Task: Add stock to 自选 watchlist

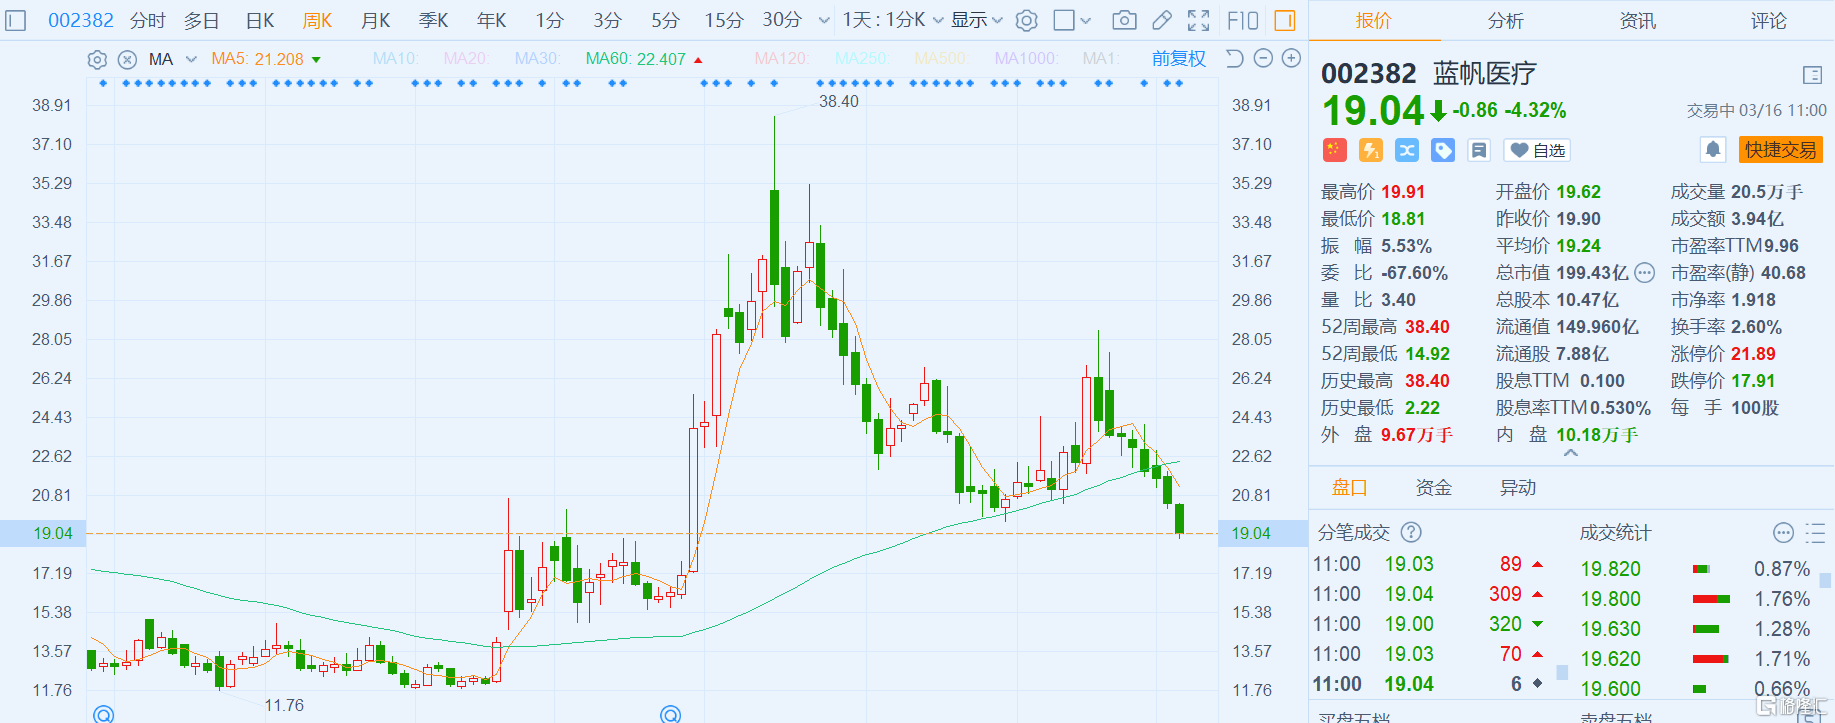Action: coord(1537,150)
